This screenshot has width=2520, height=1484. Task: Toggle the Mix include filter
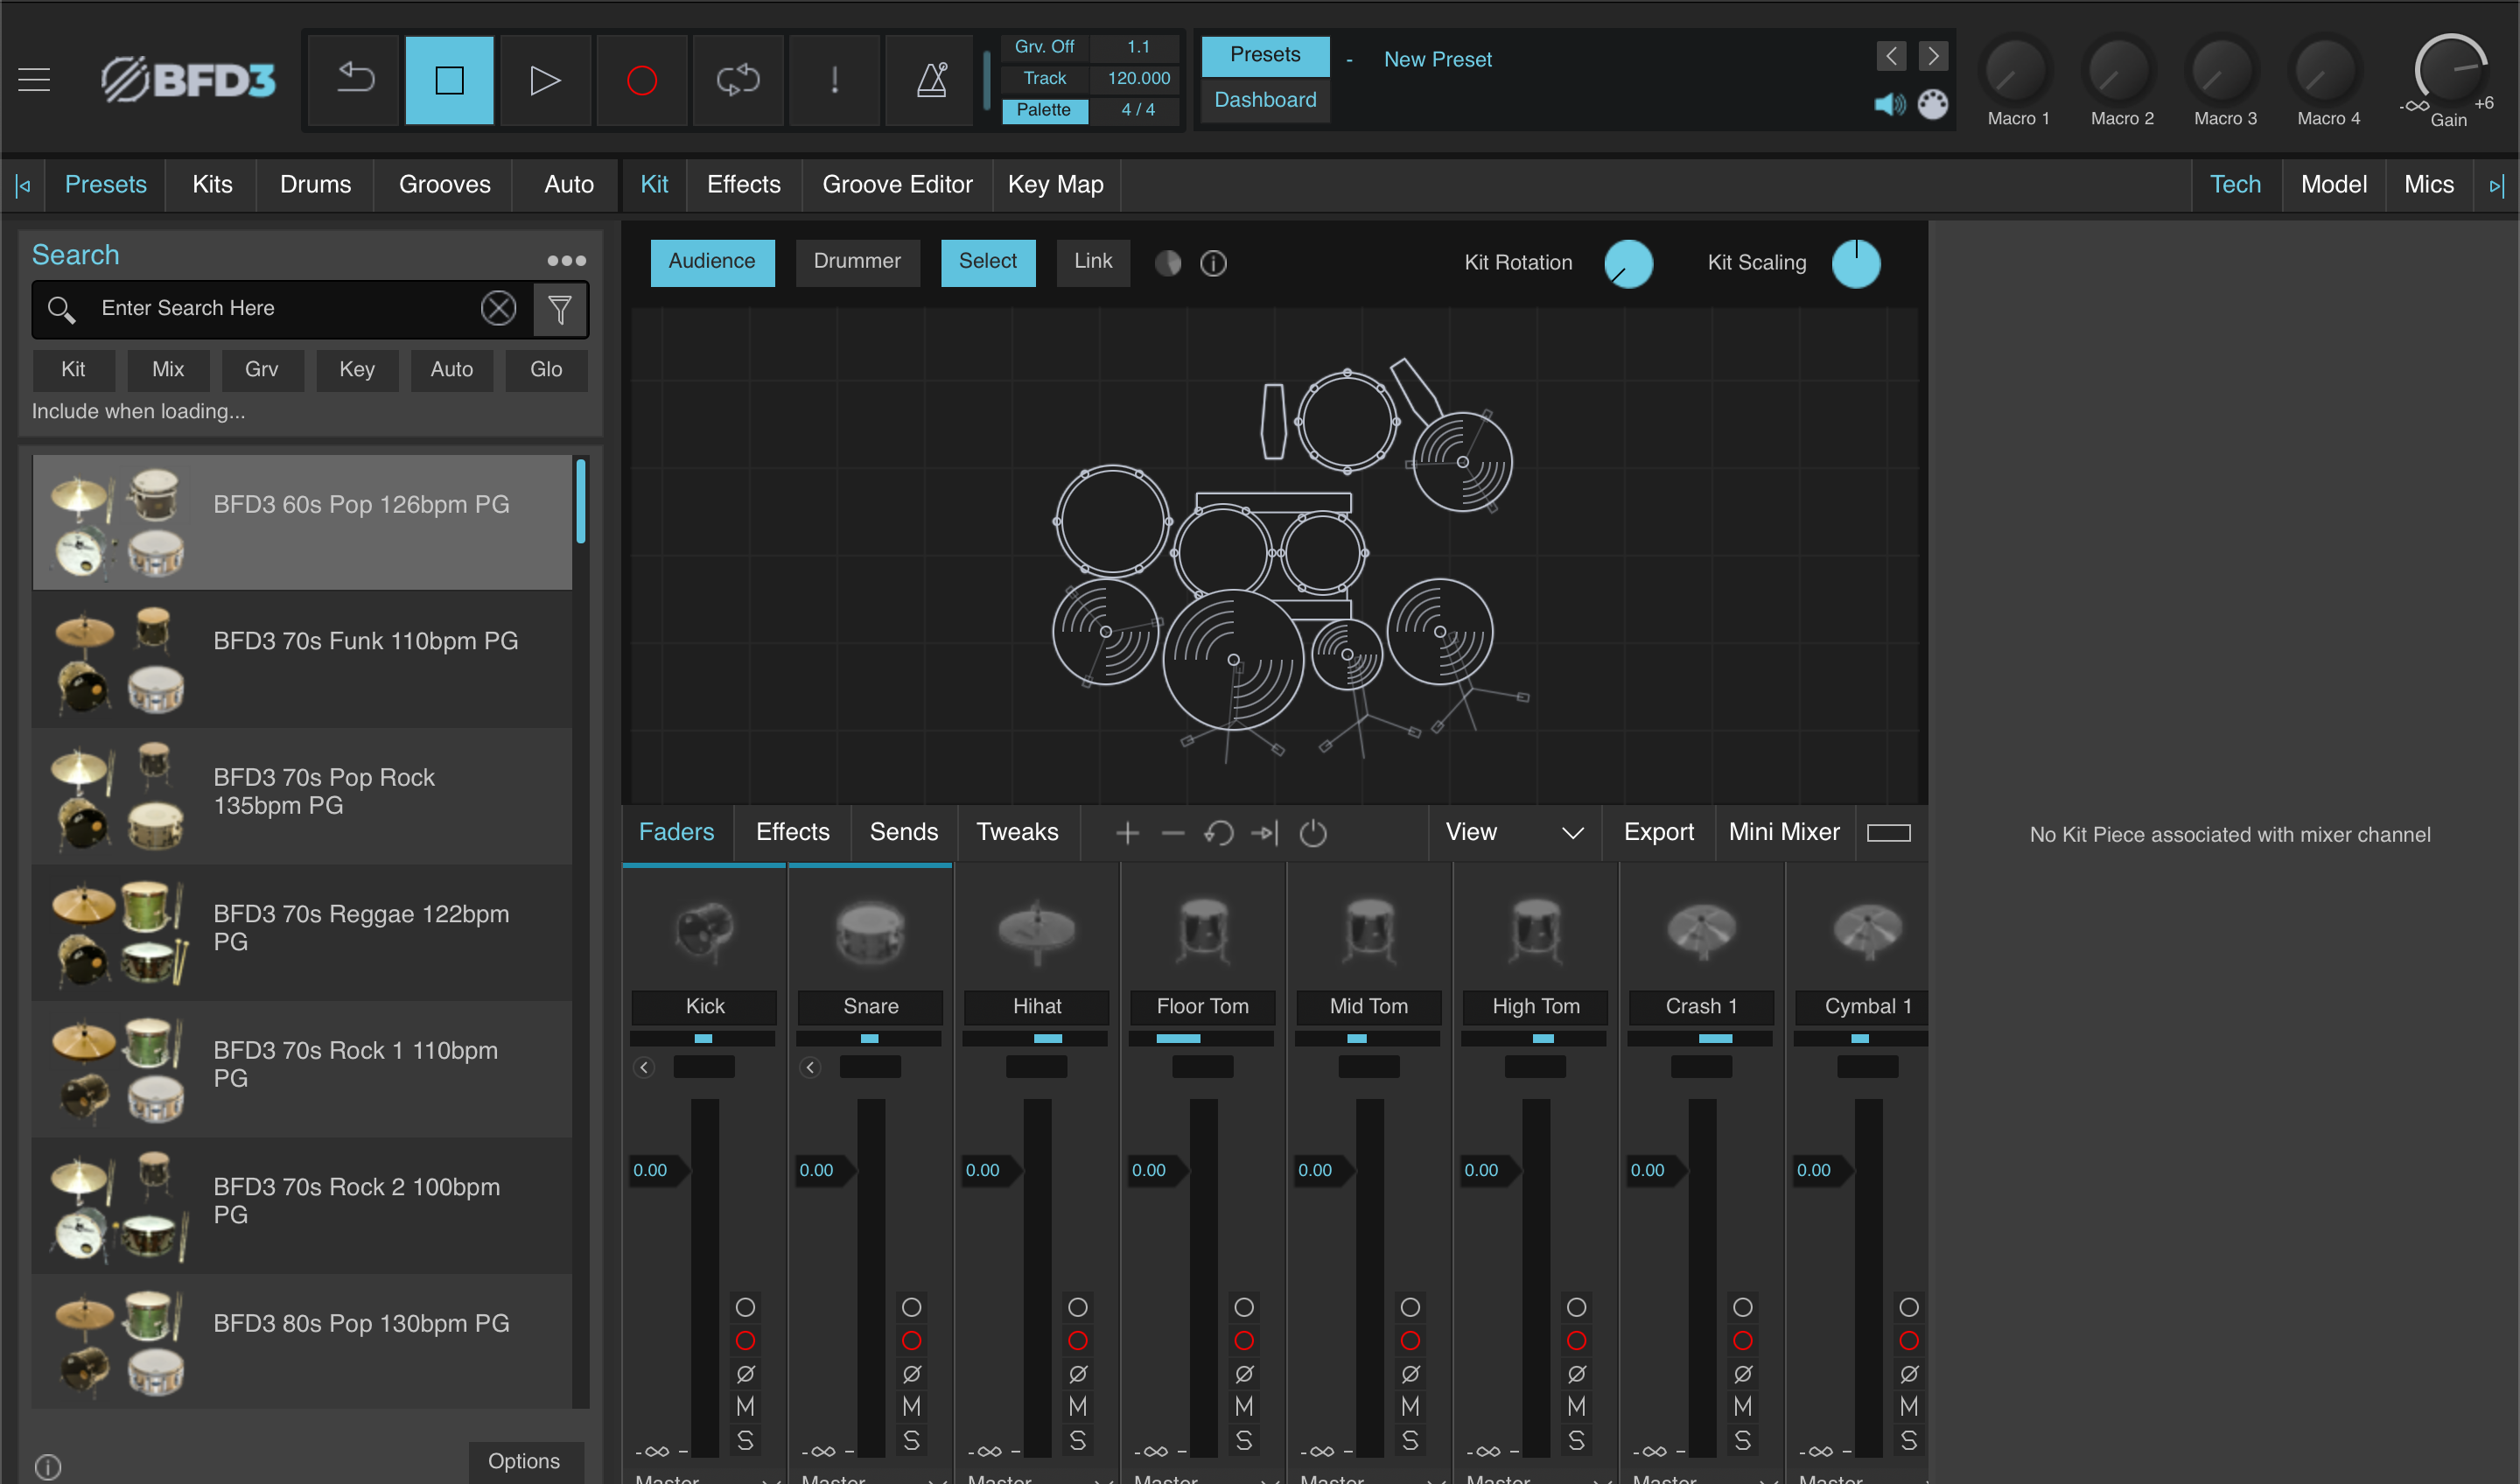click(168, 369)
